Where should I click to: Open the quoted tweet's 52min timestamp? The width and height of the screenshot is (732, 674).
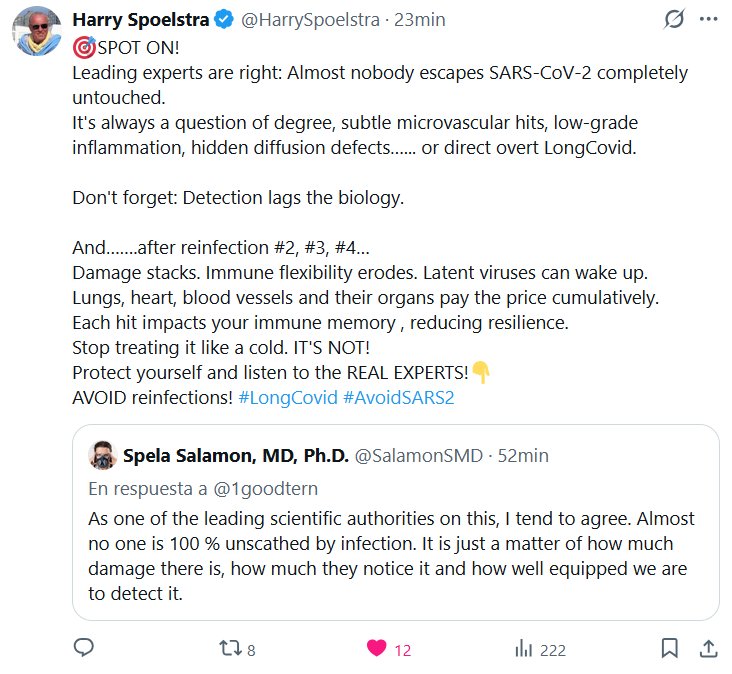523,456
